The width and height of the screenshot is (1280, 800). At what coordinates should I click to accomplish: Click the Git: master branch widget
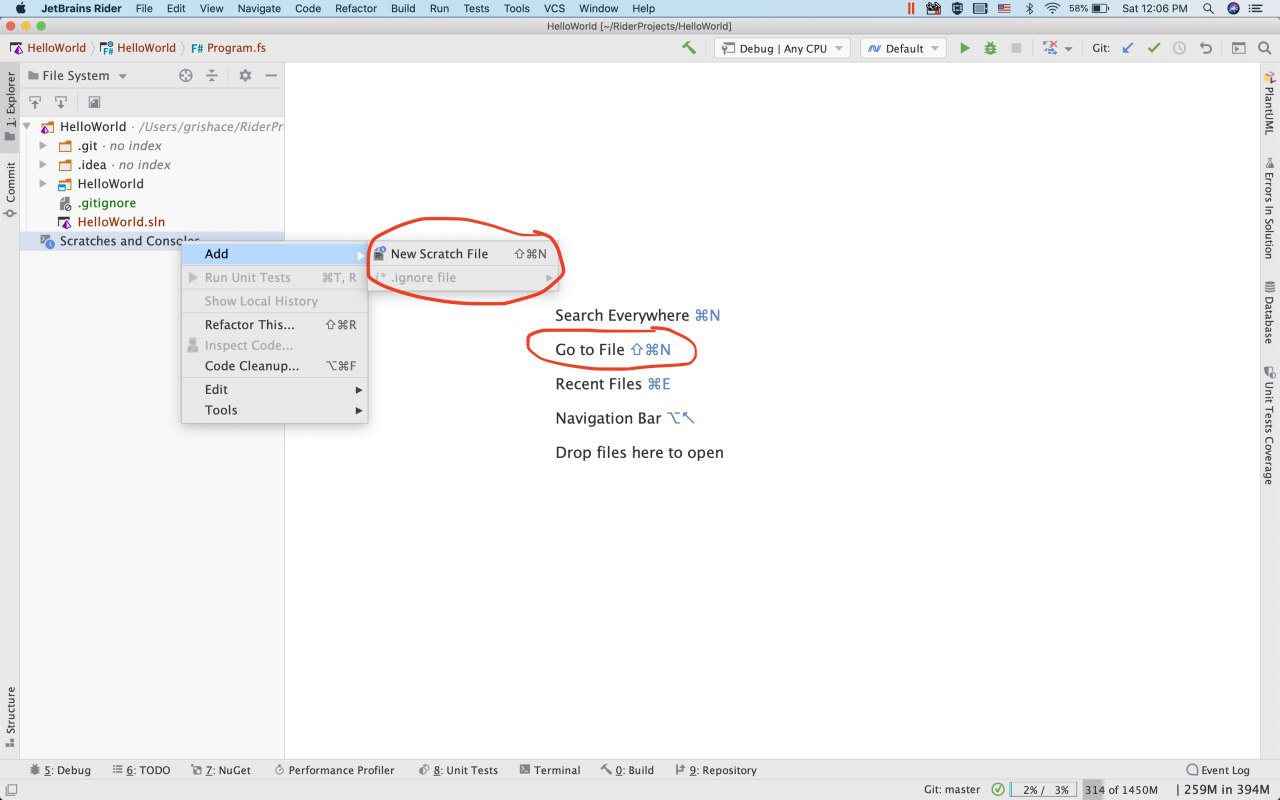952,789
